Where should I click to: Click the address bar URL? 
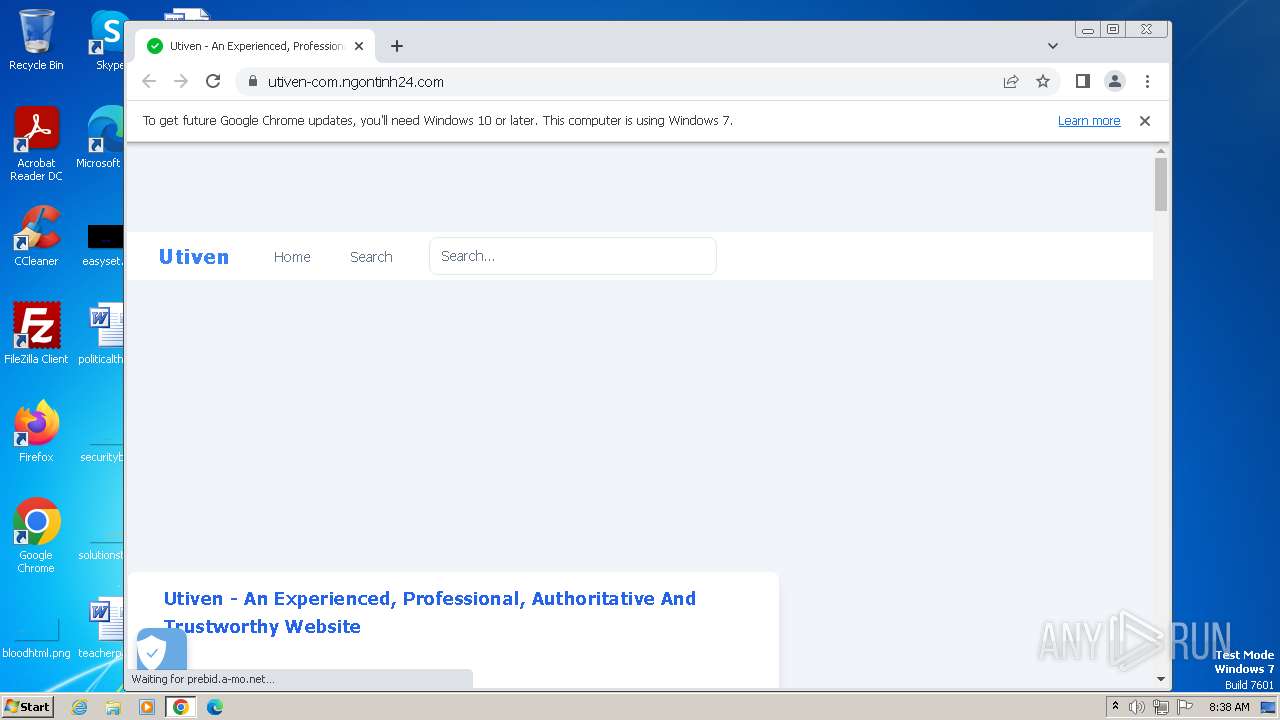pos(356,82)
